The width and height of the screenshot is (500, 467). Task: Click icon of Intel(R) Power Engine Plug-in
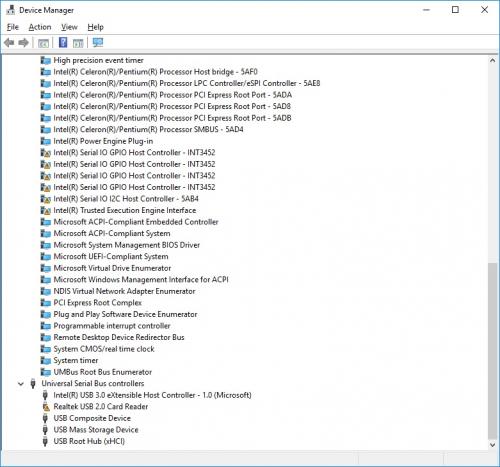pos(45,141)
